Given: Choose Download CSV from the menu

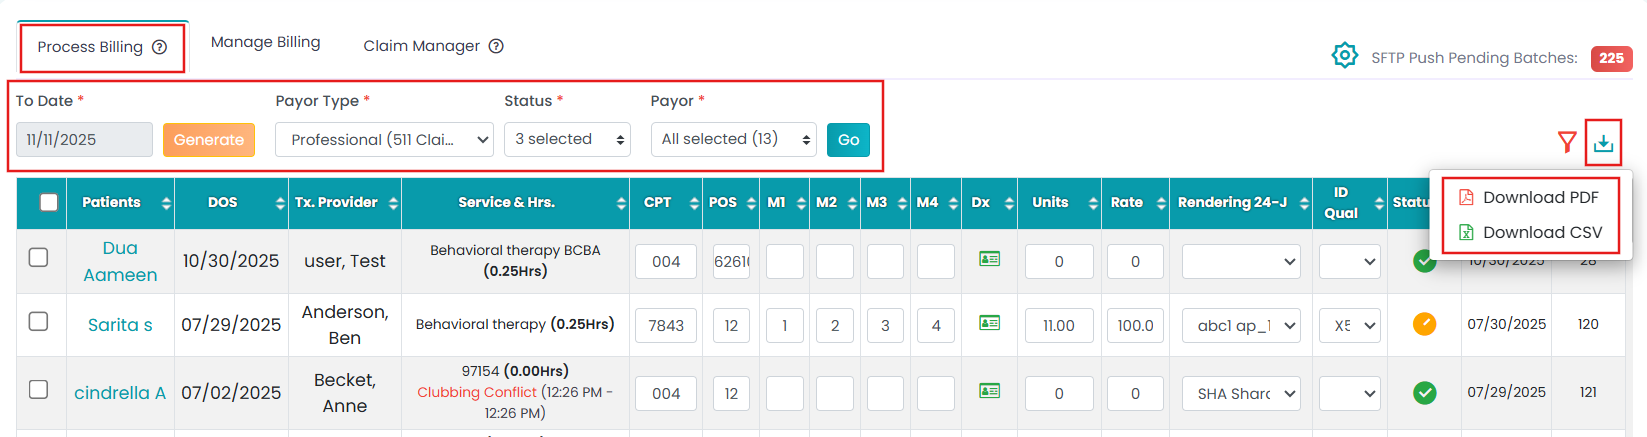Looking at the screenshot, I should 1541,232.
